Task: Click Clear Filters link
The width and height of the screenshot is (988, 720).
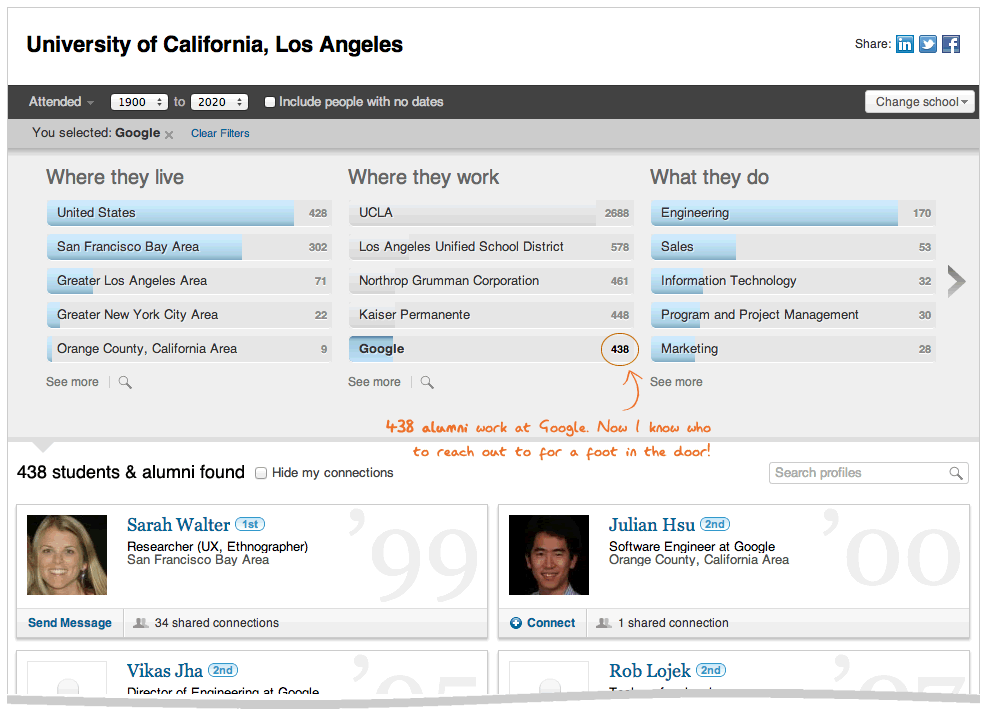Action: click(220, 134)
